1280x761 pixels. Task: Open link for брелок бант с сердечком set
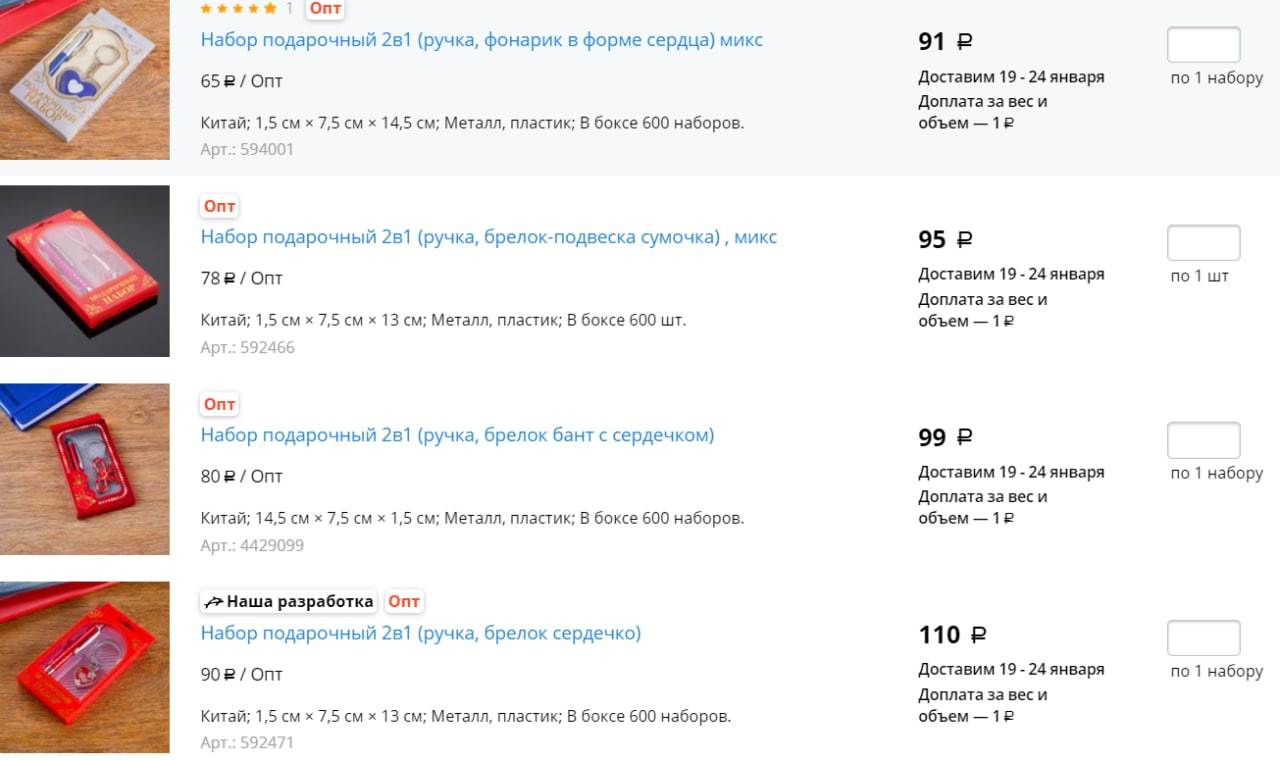pos(457,435)
